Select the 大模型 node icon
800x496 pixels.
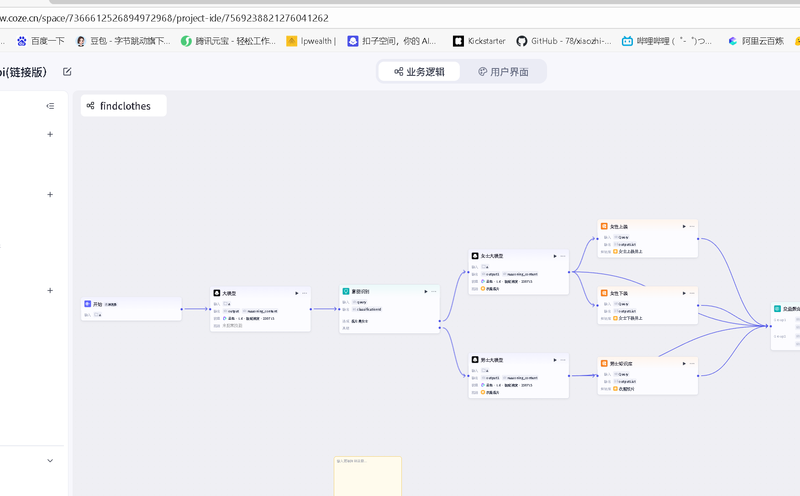217,293
